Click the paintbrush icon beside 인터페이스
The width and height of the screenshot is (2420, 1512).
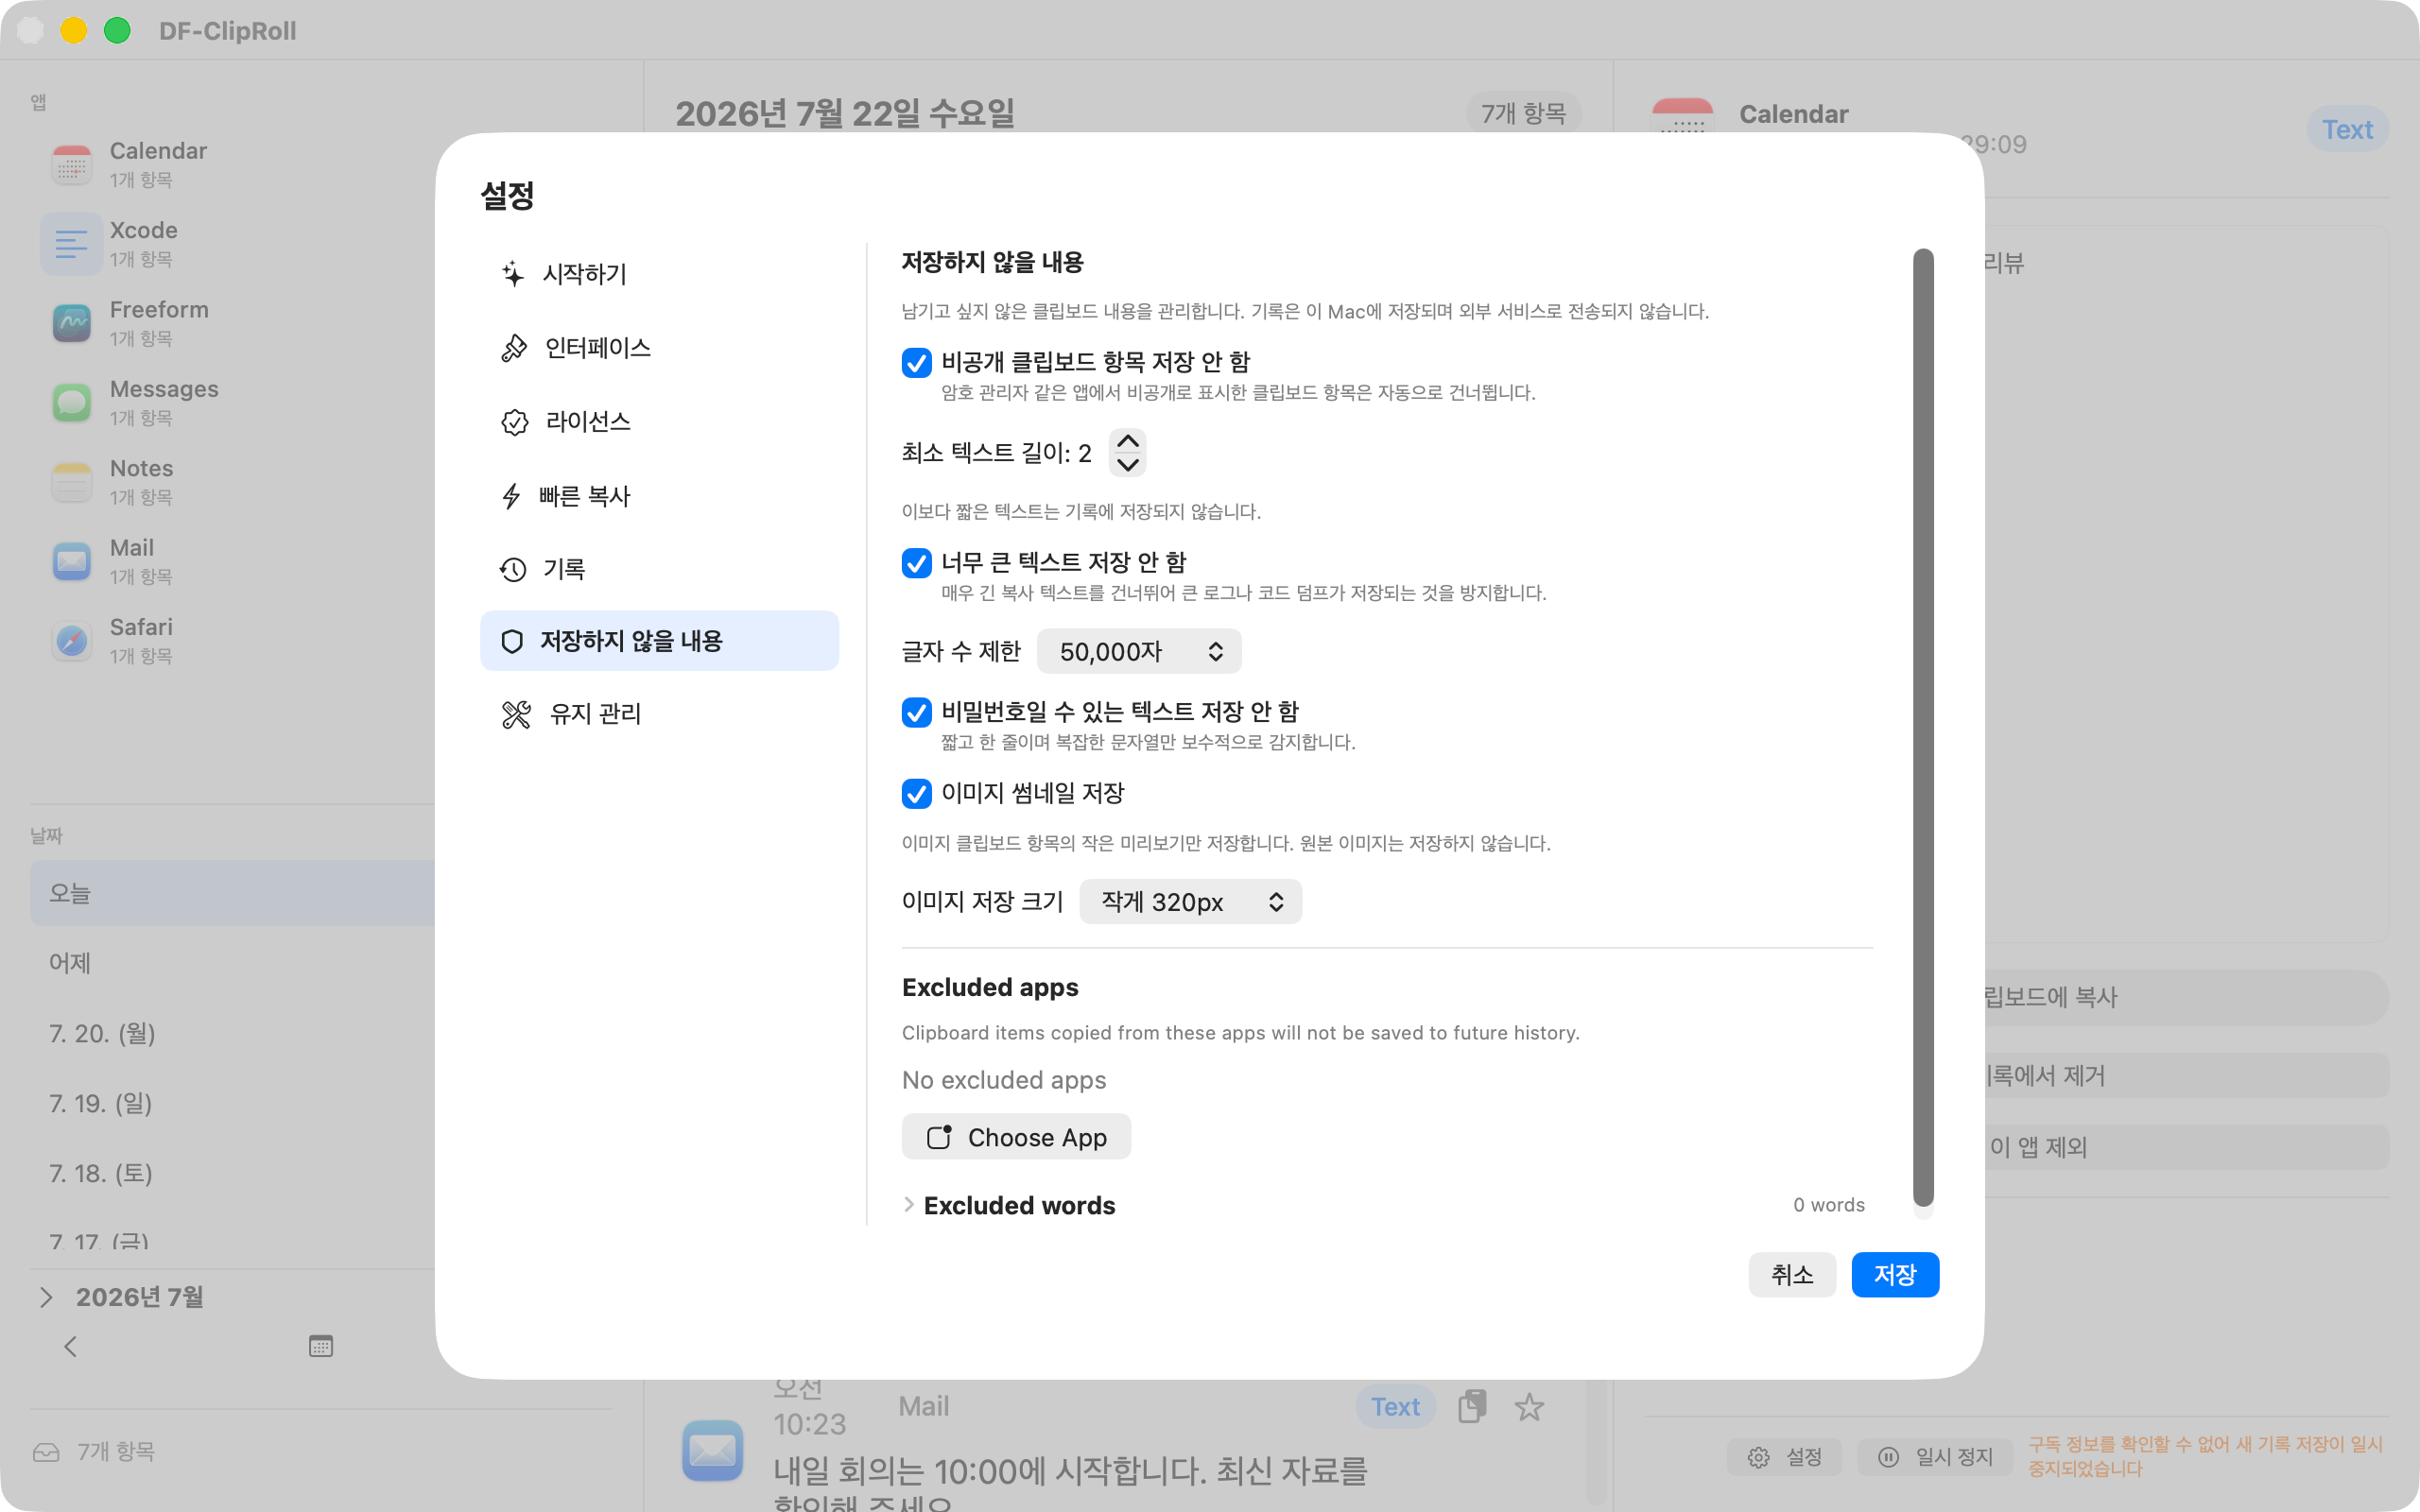coord(514,348)
